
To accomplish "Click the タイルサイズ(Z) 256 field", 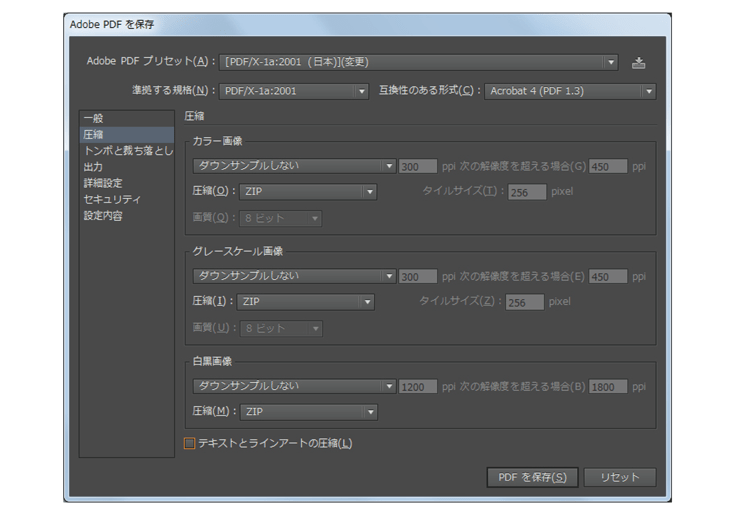I will (x=525, y=302).
